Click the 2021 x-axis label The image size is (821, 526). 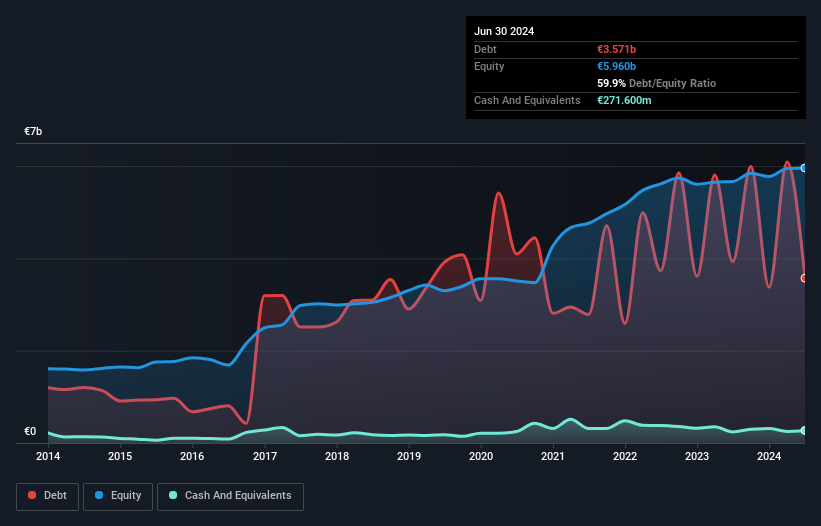click(x=553, y=456)
